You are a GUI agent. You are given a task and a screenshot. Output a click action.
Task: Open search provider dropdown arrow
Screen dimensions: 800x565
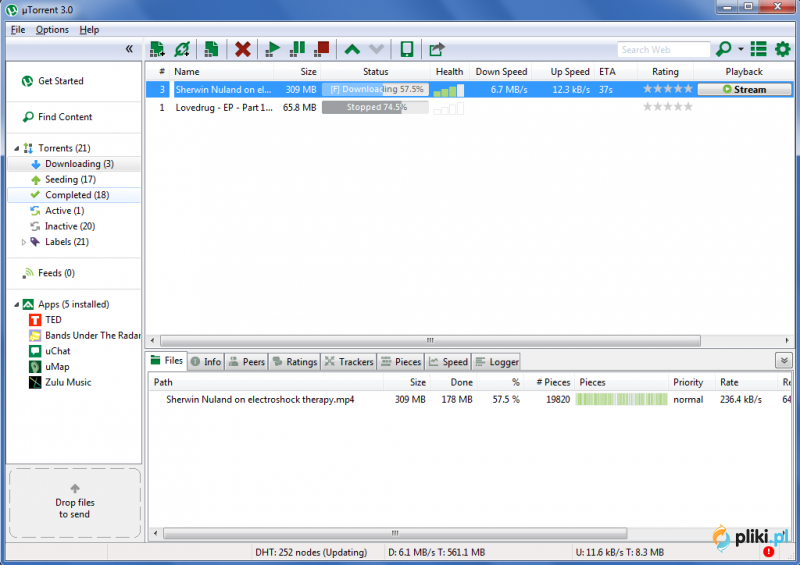tap(741, 50)
